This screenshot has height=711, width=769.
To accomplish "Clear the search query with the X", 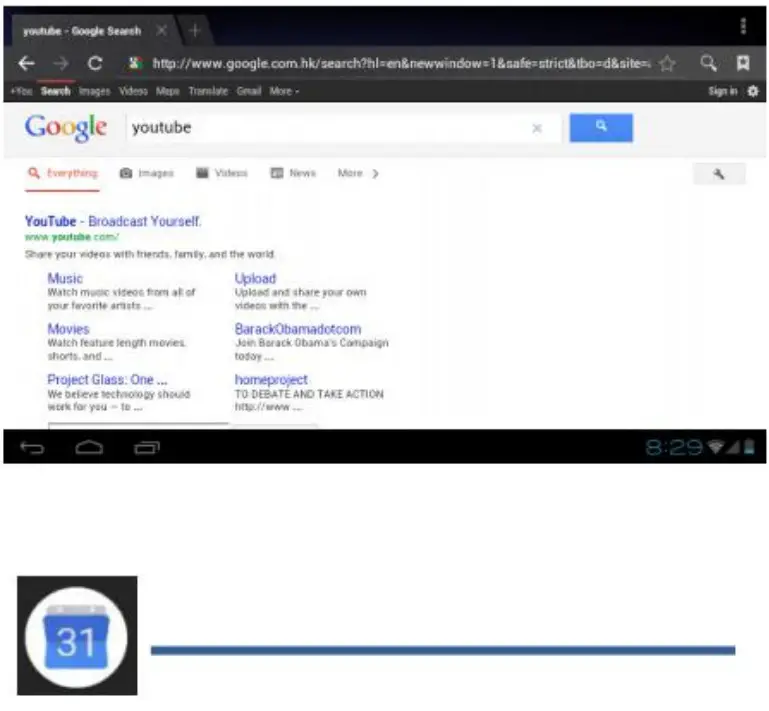I will coord(537,128).
